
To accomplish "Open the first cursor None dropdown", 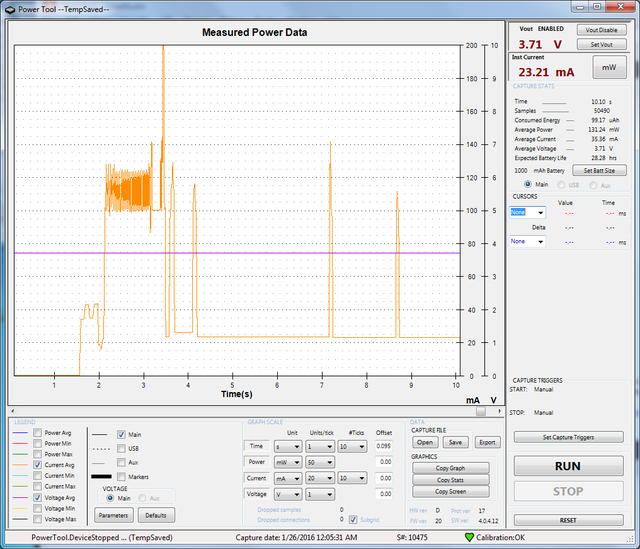I will tap(527, 212).
